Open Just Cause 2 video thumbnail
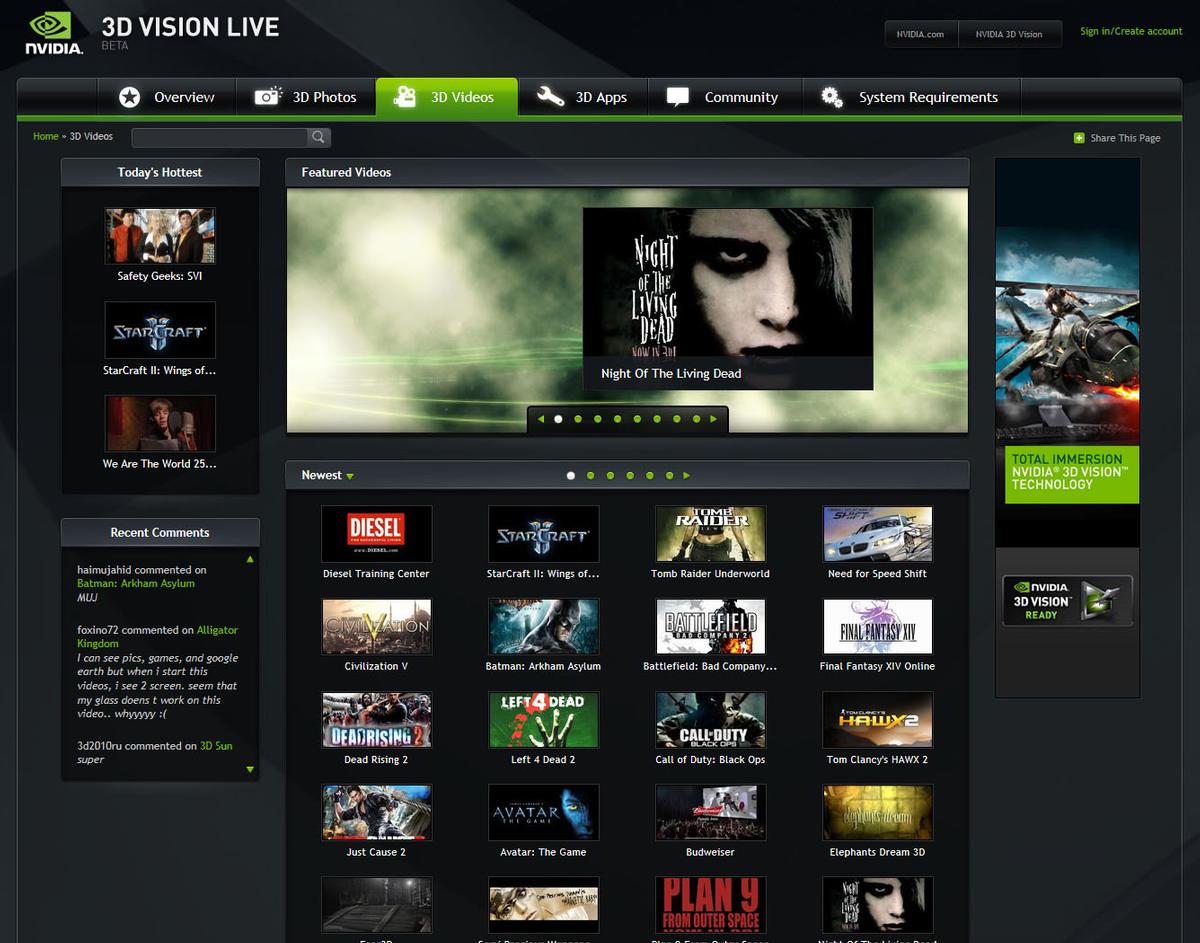The height and width of the screenshot is (943, 1200). (x=377, y=812)
